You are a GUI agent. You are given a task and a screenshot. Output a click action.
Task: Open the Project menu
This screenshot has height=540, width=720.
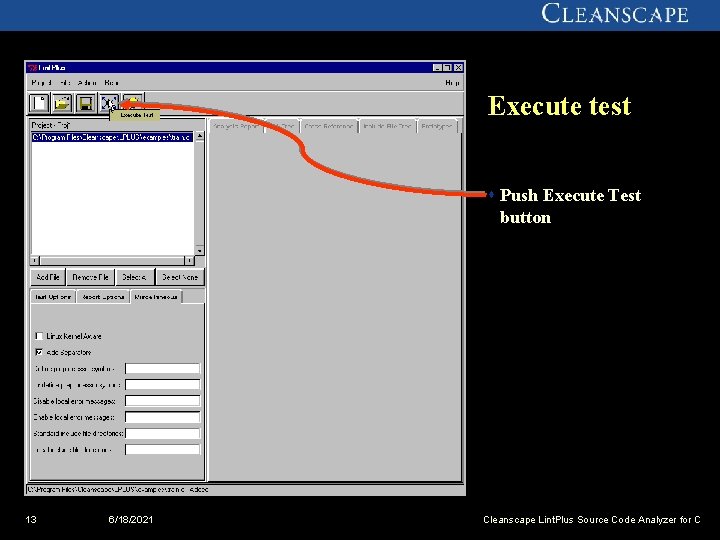click(x=41, y=83)
